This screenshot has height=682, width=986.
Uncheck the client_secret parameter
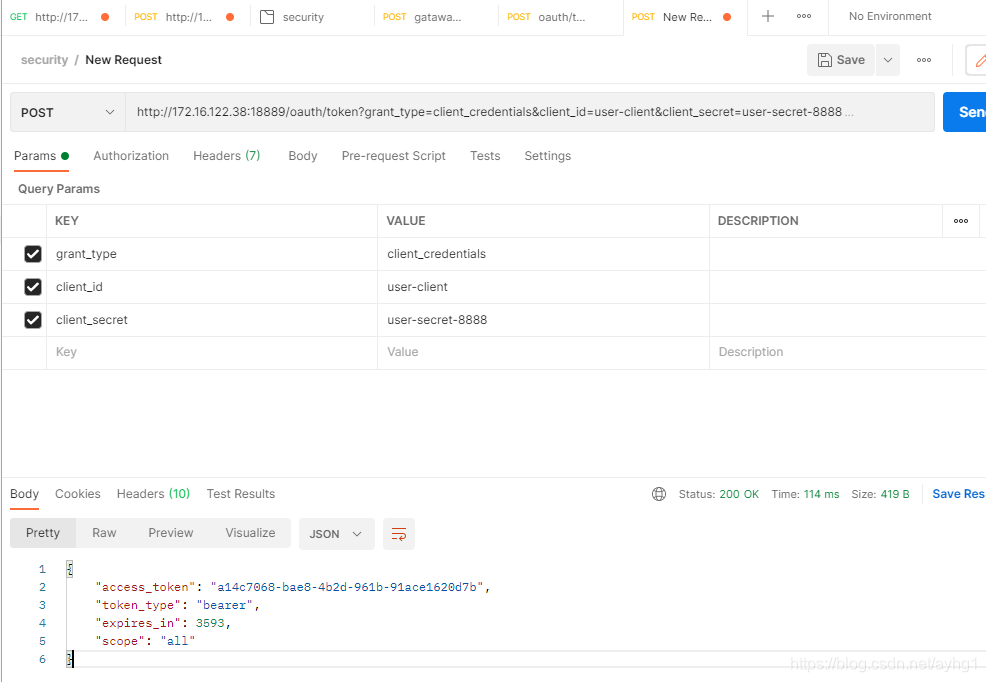(x=33, y=320)
